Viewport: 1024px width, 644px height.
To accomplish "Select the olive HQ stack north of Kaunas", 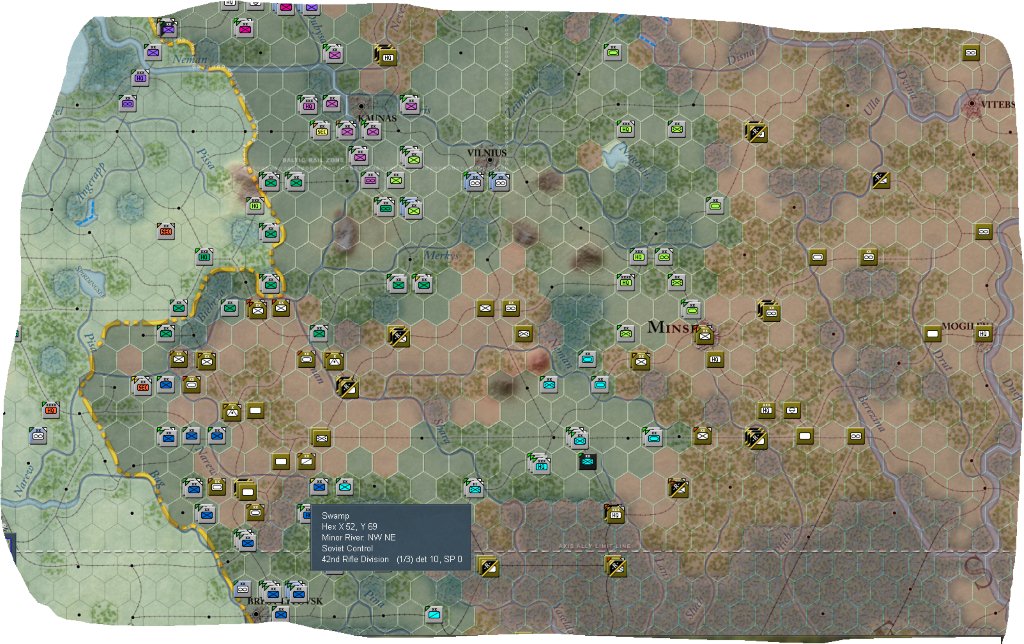I will tap(386, 56).
